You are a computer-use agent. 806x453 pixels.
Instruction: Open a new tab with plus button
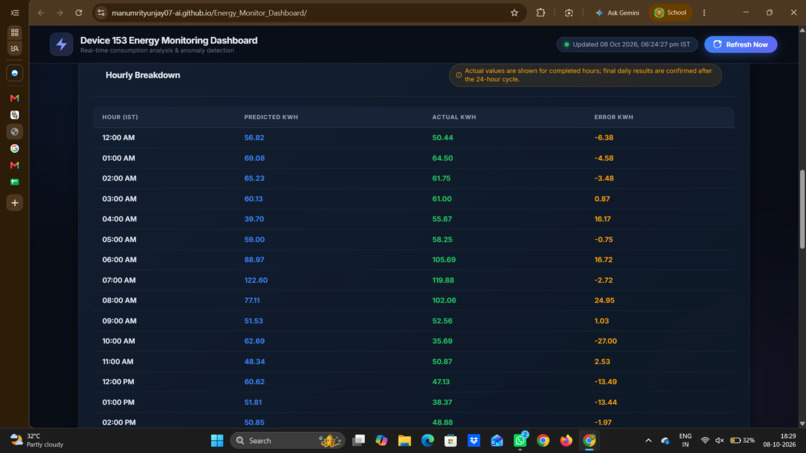[15, 203]
